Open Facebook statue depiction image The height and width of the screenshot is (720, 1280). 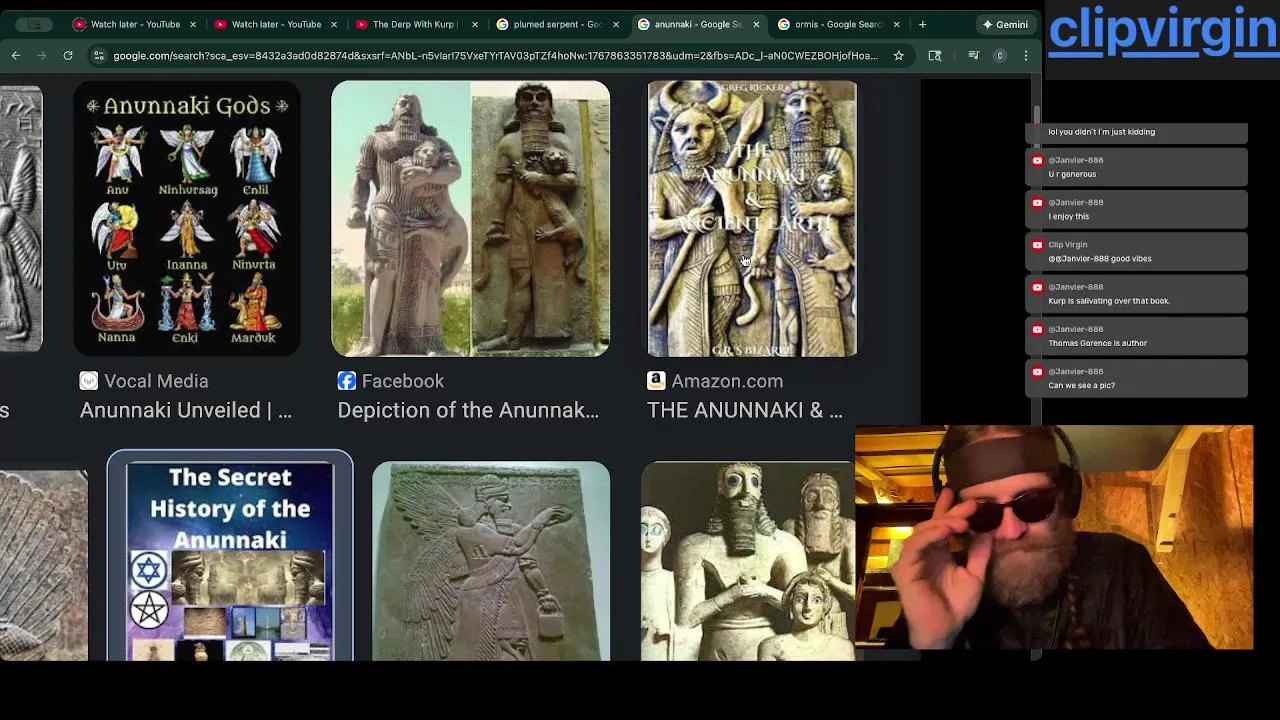[470, 218]
